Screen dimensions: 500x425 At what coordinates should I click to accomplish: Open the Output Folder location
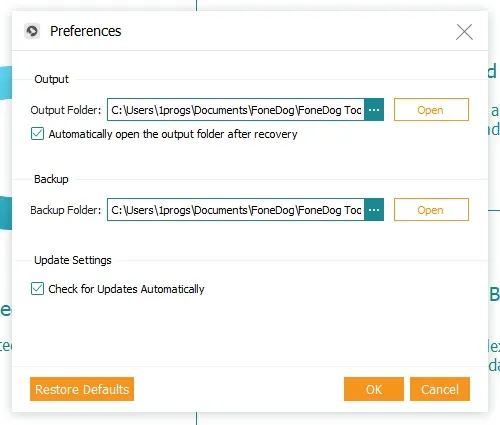pyautogui.click(x=431, y=110)
